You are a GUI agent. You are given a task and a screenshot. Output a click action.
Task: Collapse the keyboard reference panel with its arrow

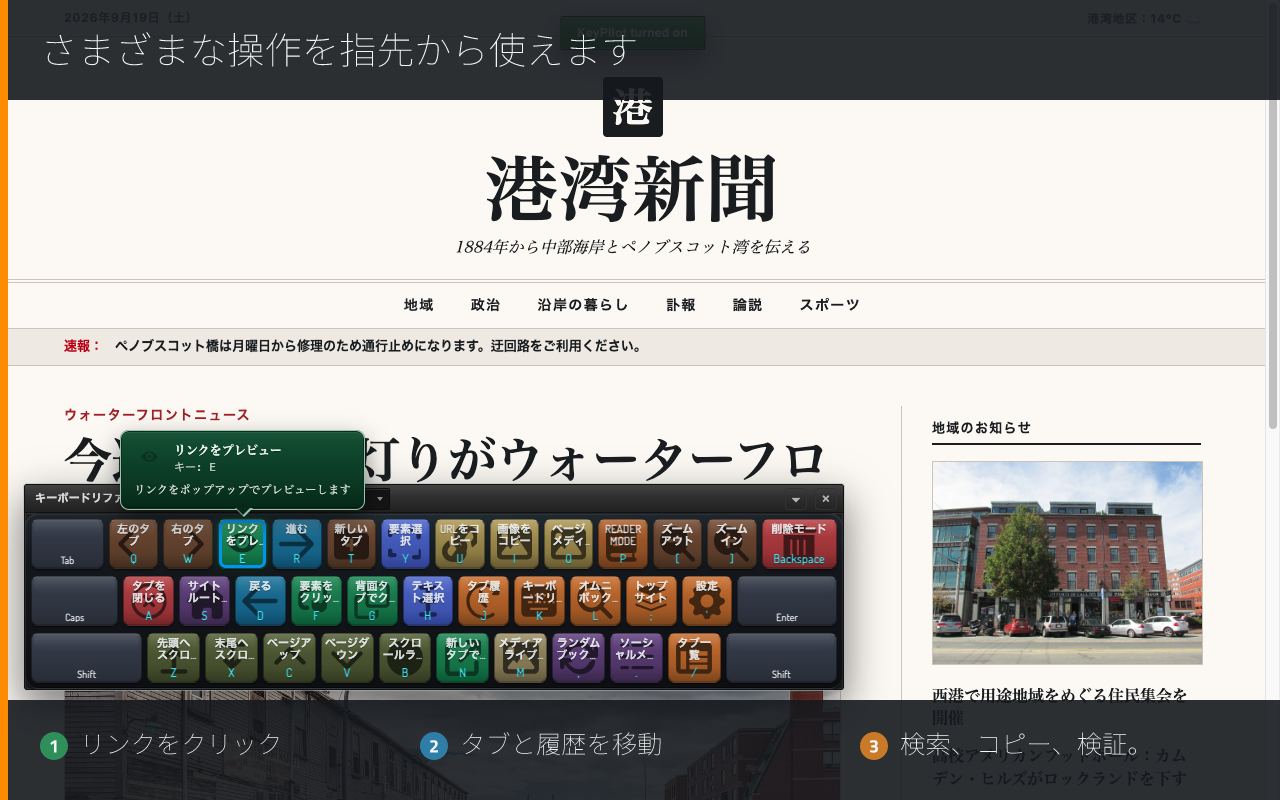tap(796, 498)
